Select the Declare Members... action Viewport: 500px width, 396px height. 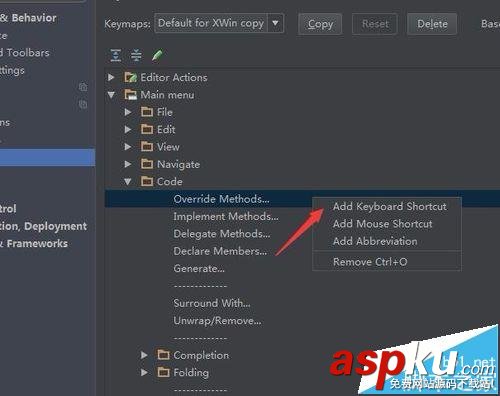(220, 251)
